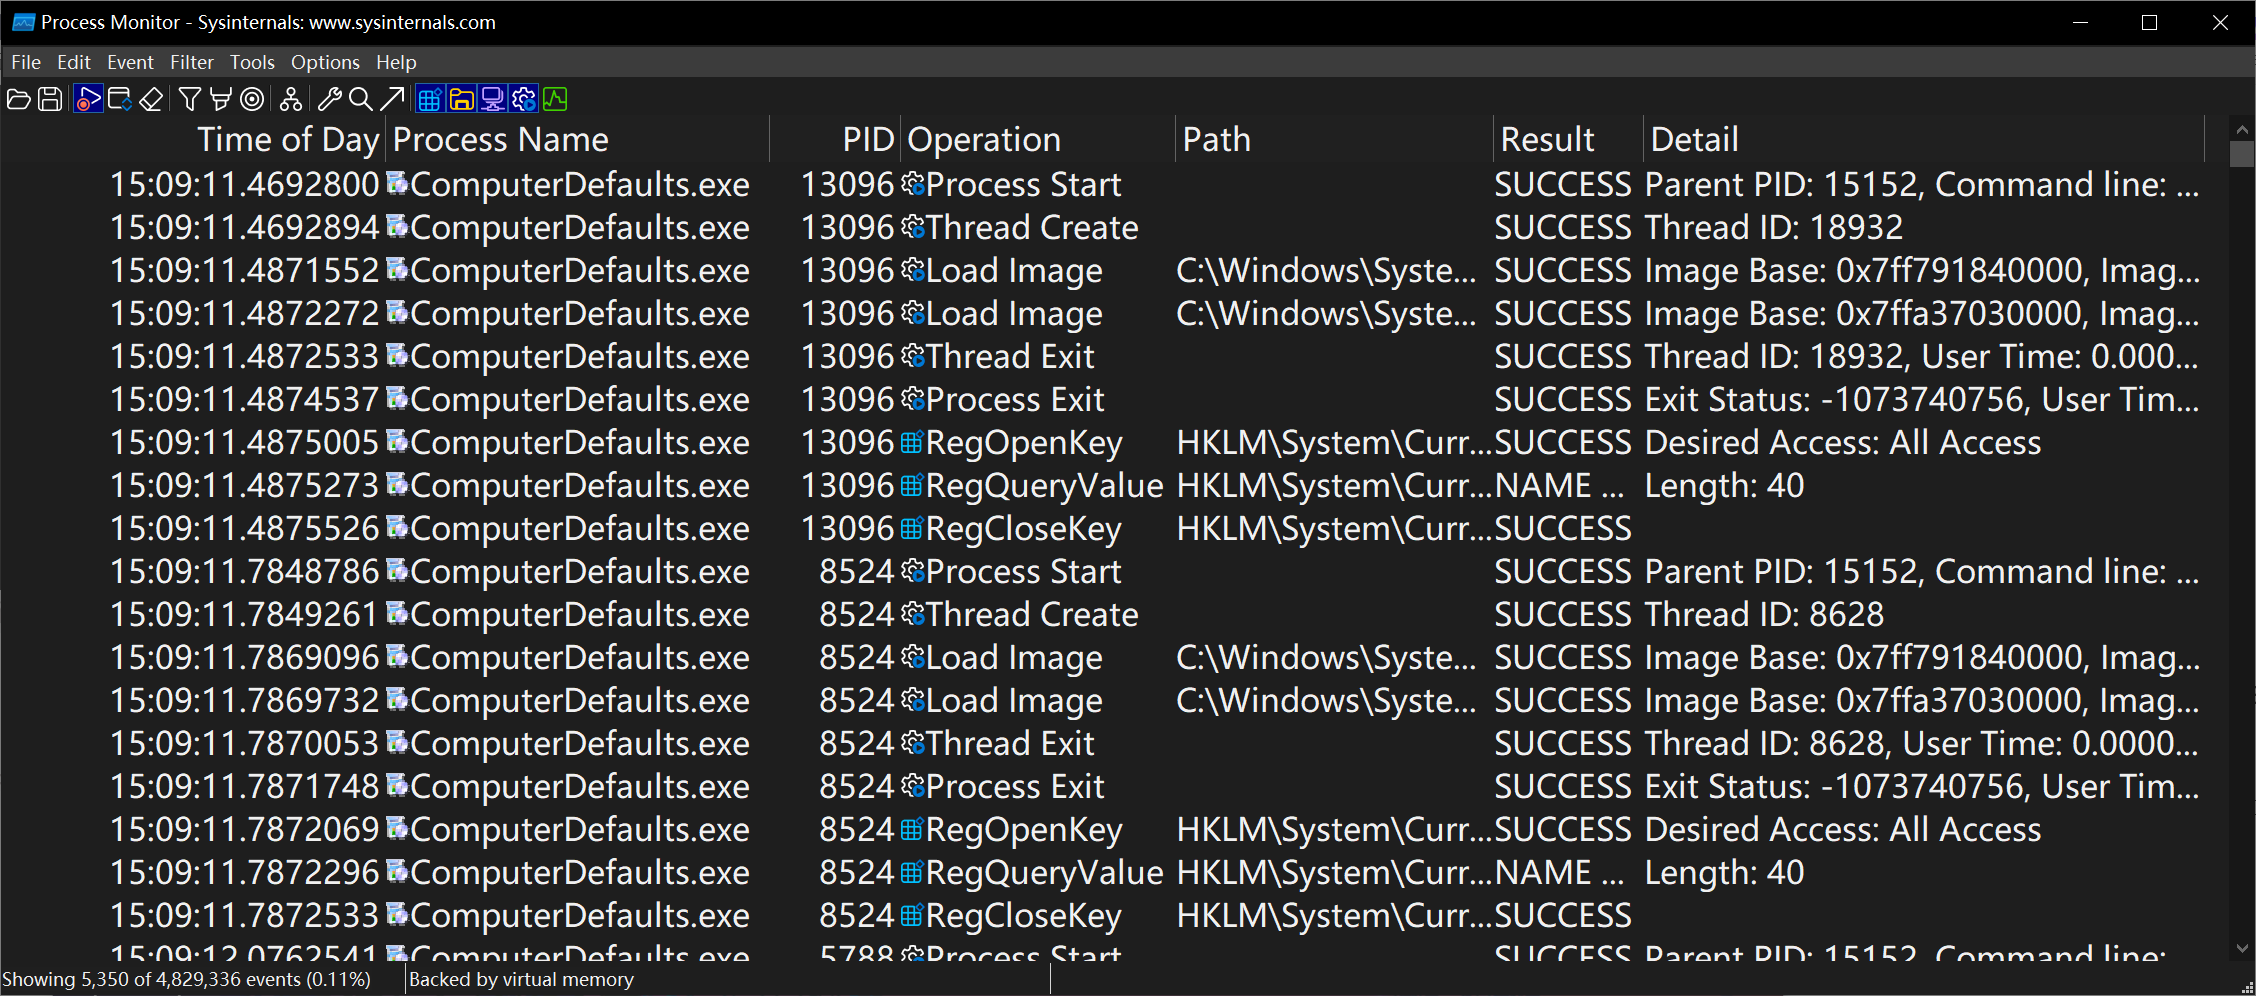2256x996 pixels.
Task: Toggle Show Process and Thread Activity icon
Action: pos(524,99)
